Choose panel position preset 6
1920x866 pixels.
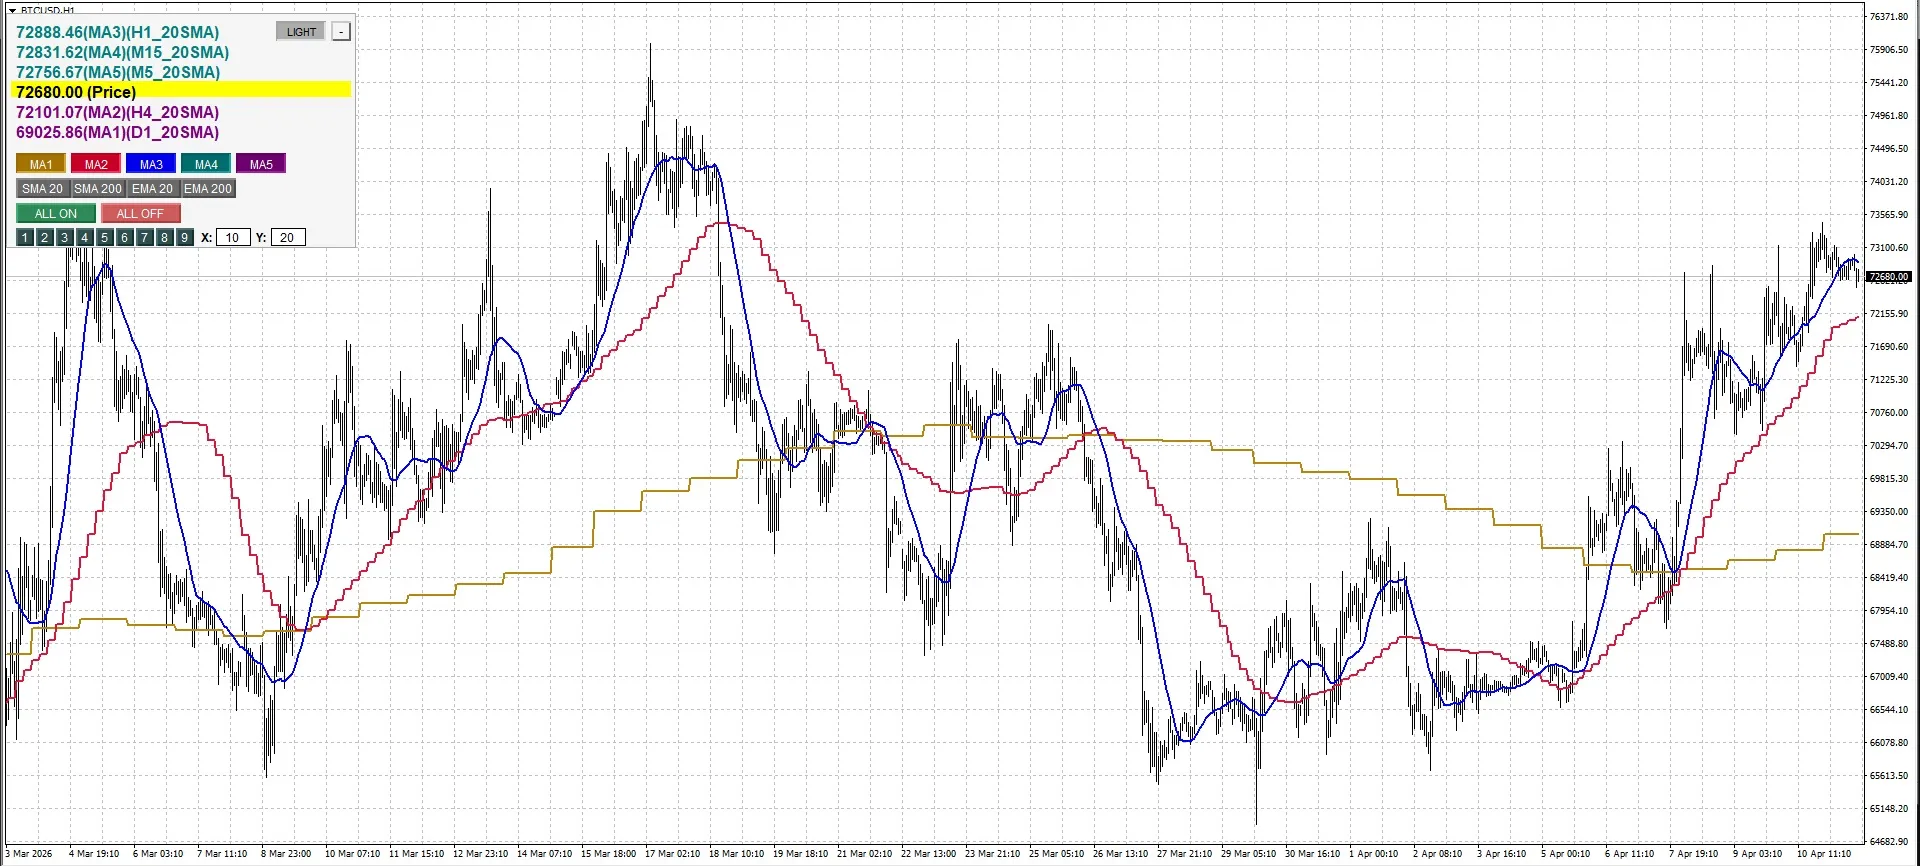[x=125, y=238]
